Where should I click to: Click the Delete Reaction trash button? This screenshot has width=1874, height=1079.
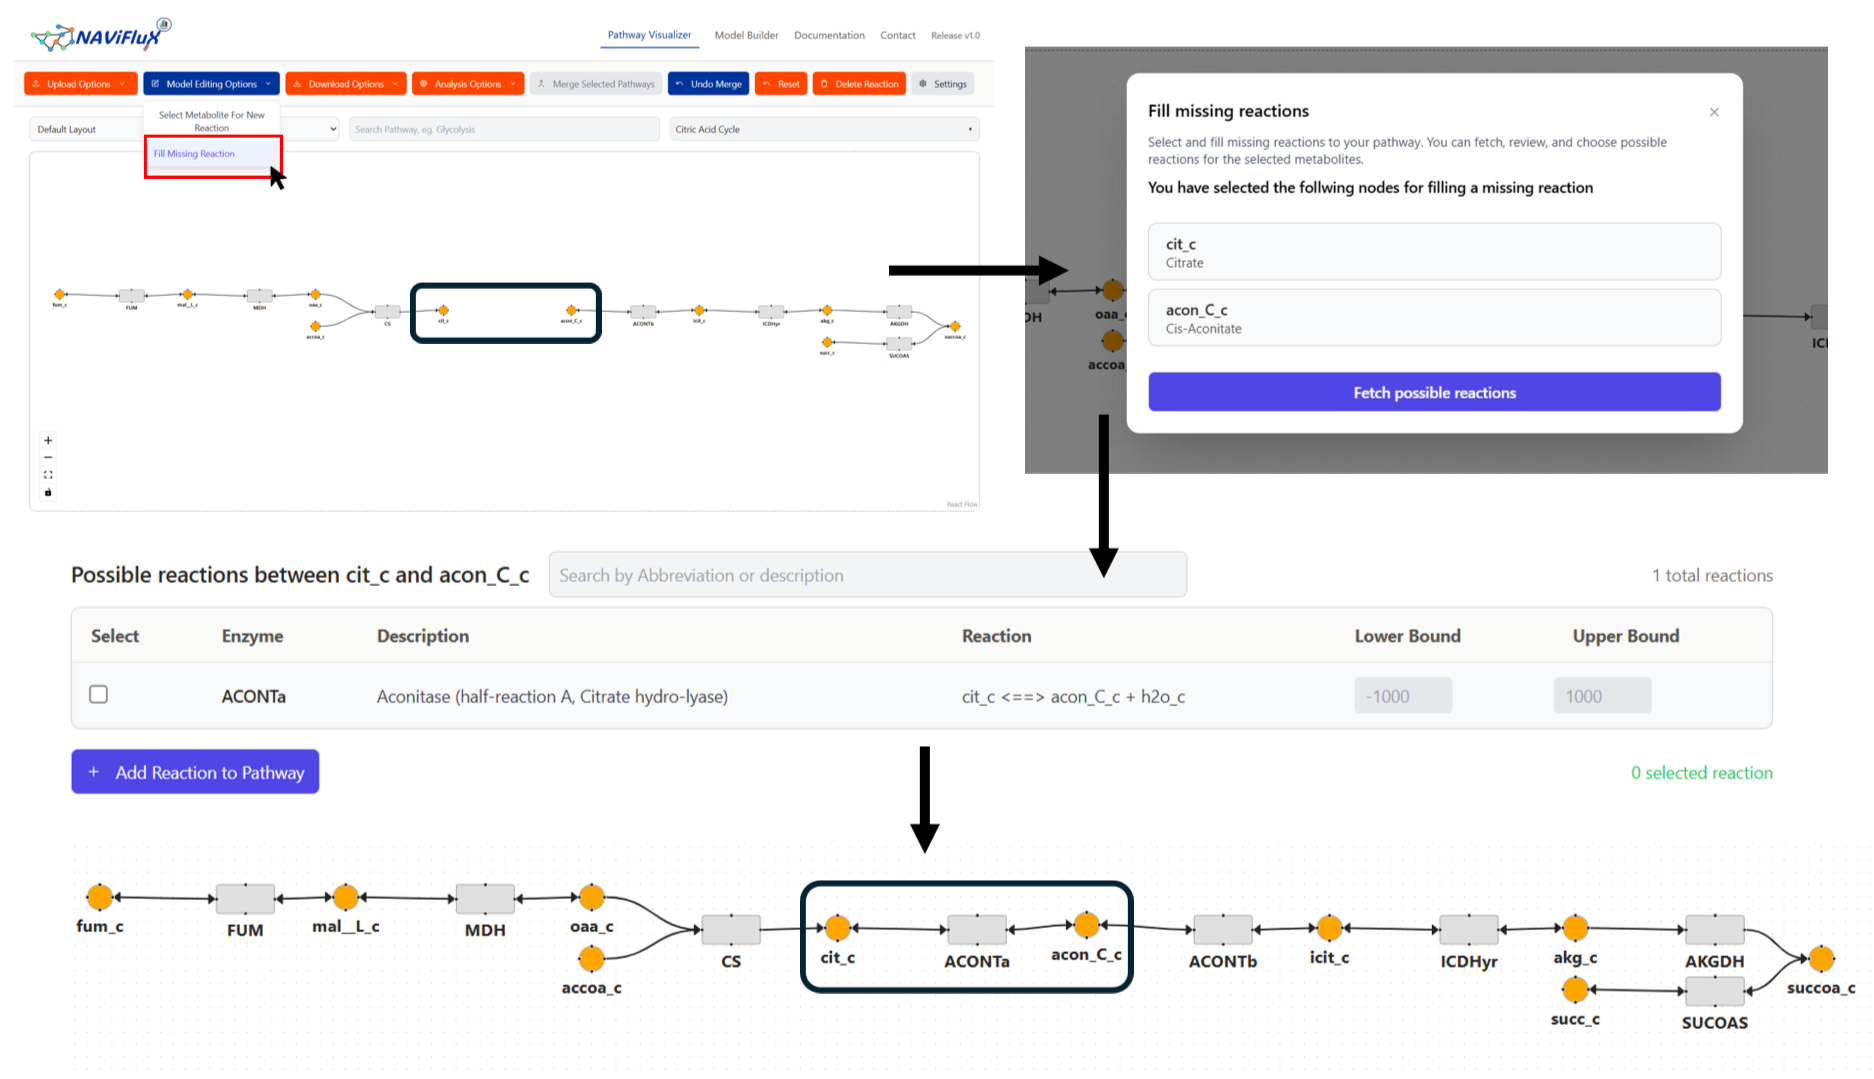point(859,84)
